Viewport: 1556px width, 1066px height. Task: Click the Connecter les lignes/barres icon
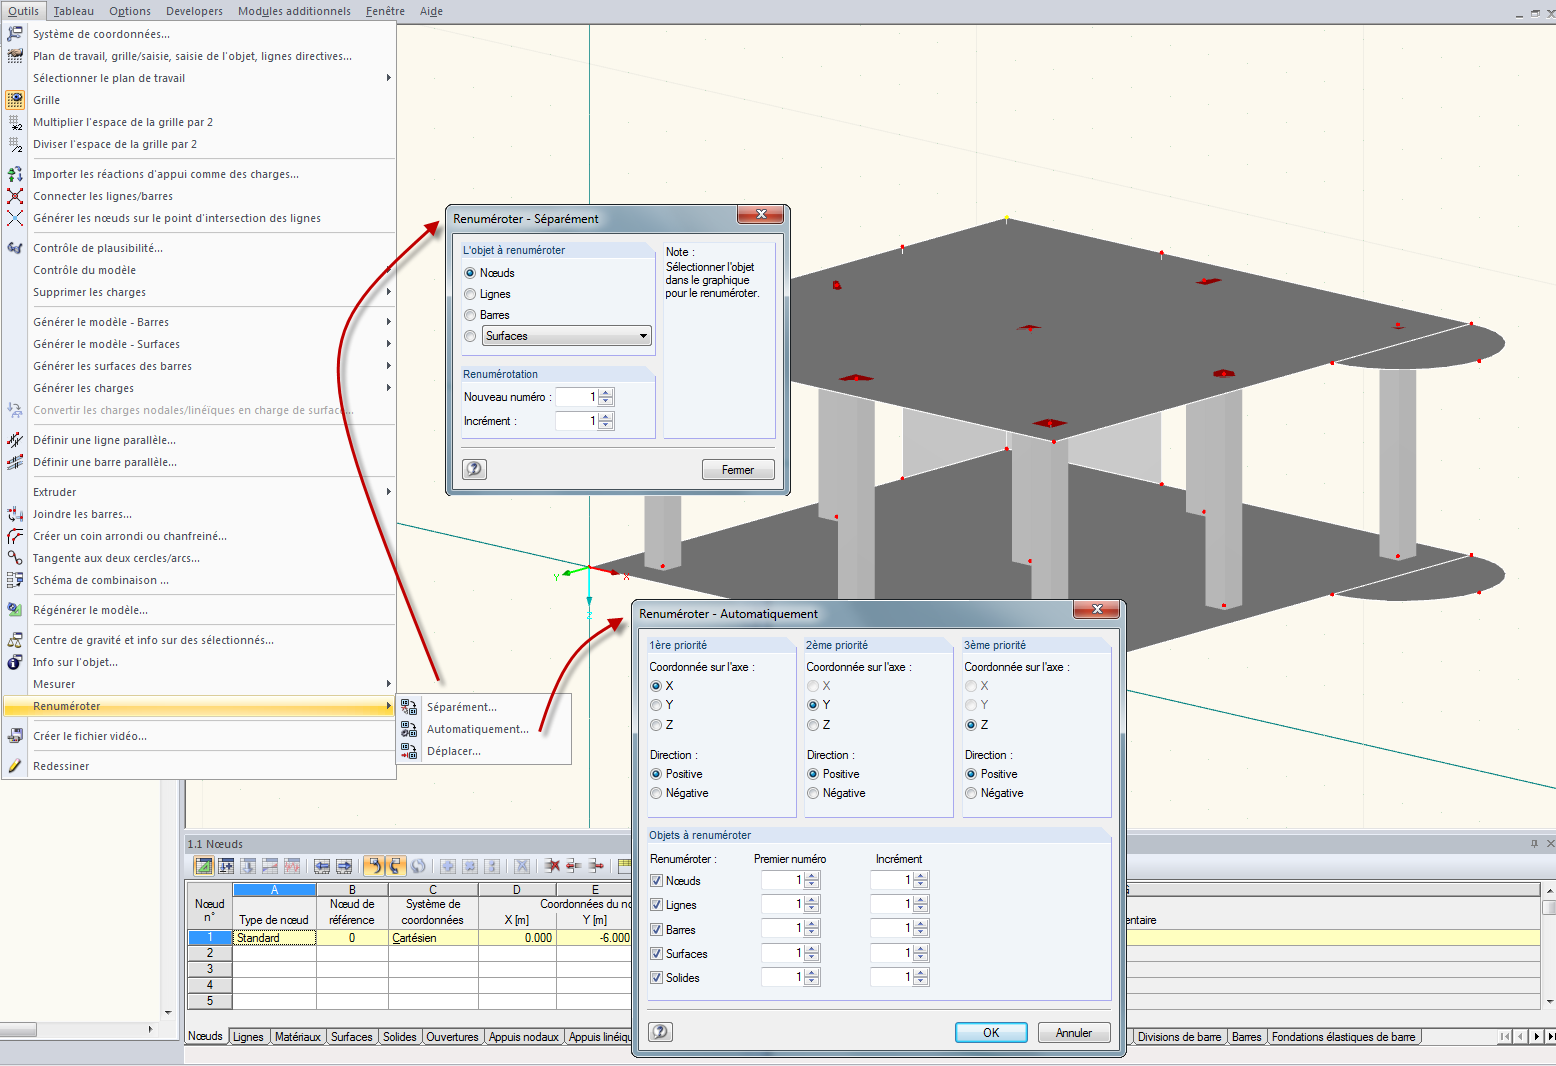coord(15,196)
